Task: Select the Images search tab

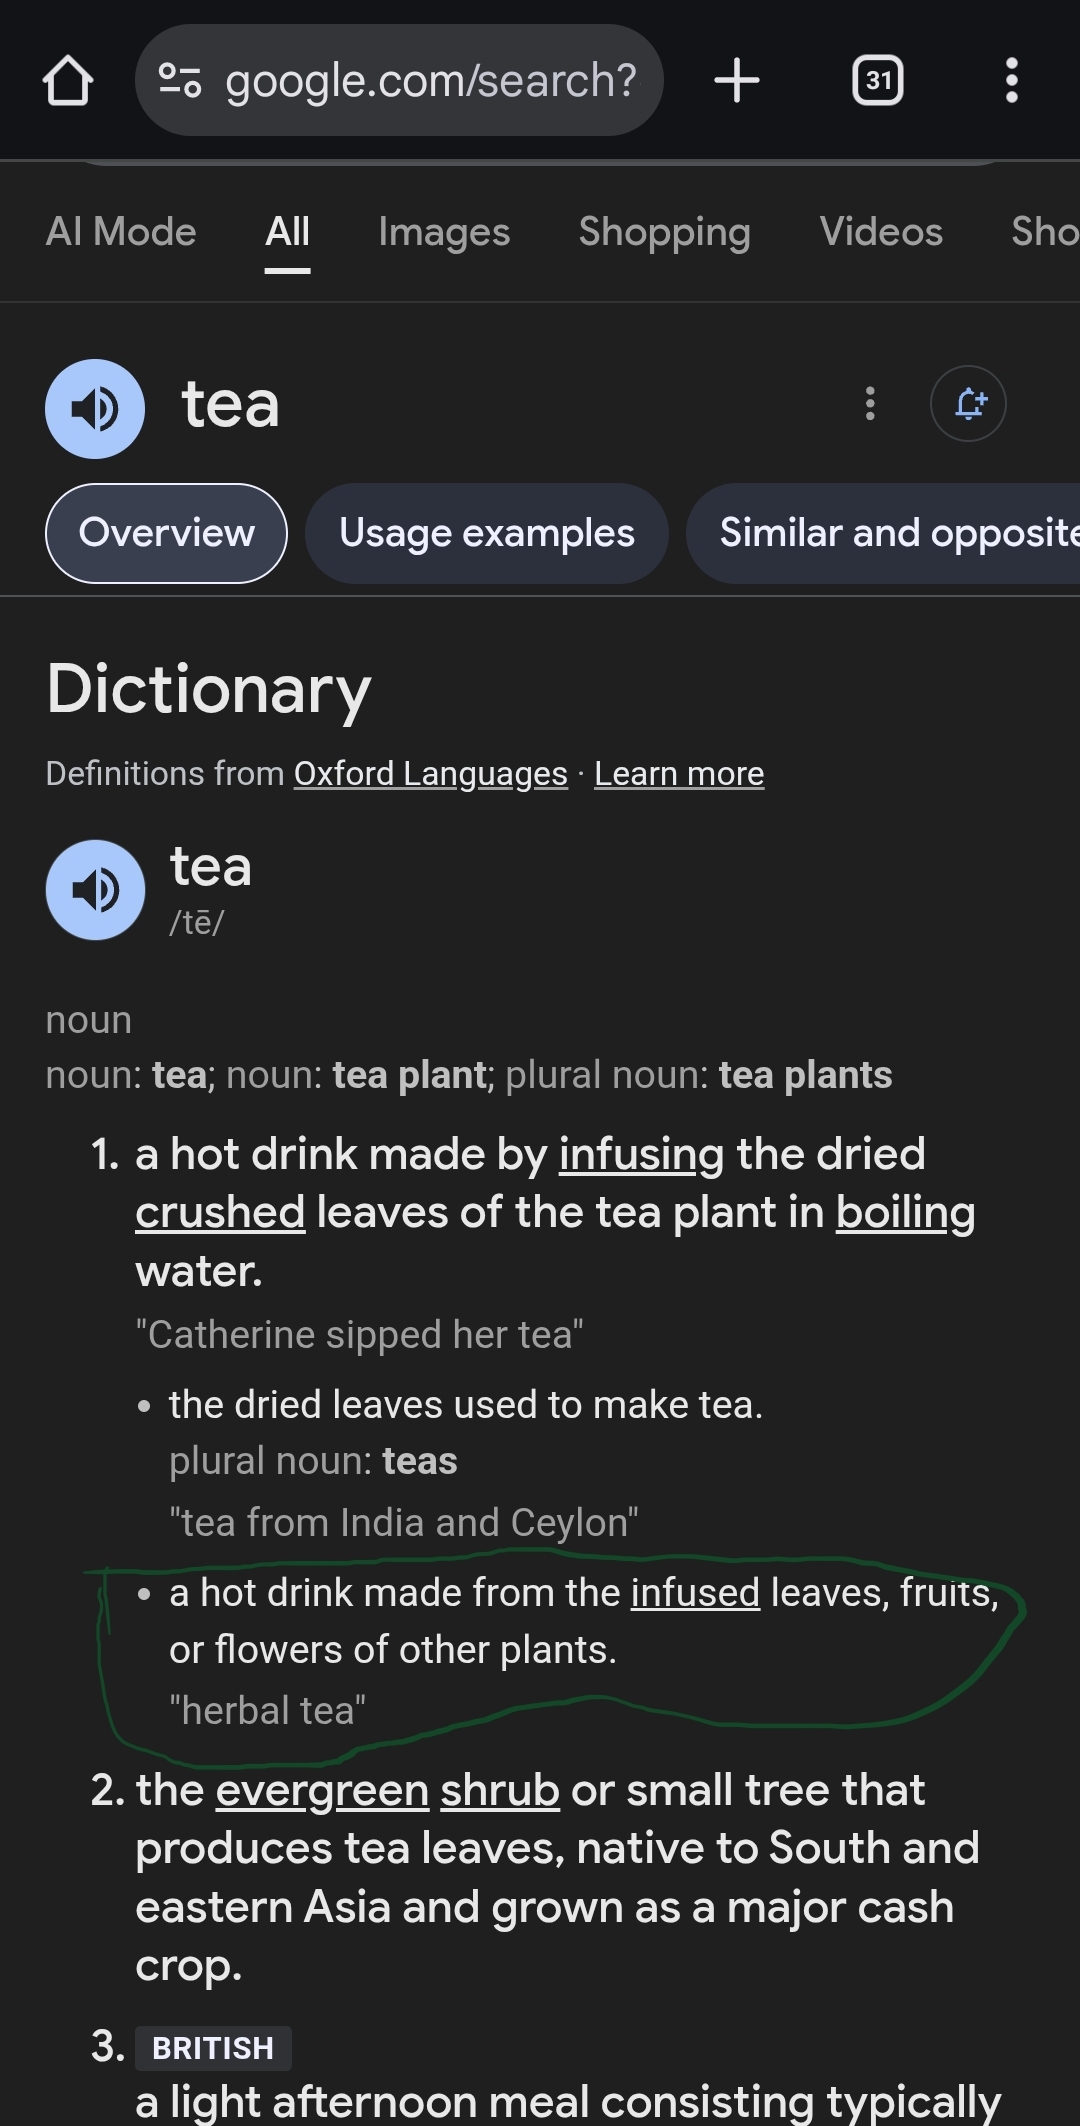Action: [x=444, y=232]
